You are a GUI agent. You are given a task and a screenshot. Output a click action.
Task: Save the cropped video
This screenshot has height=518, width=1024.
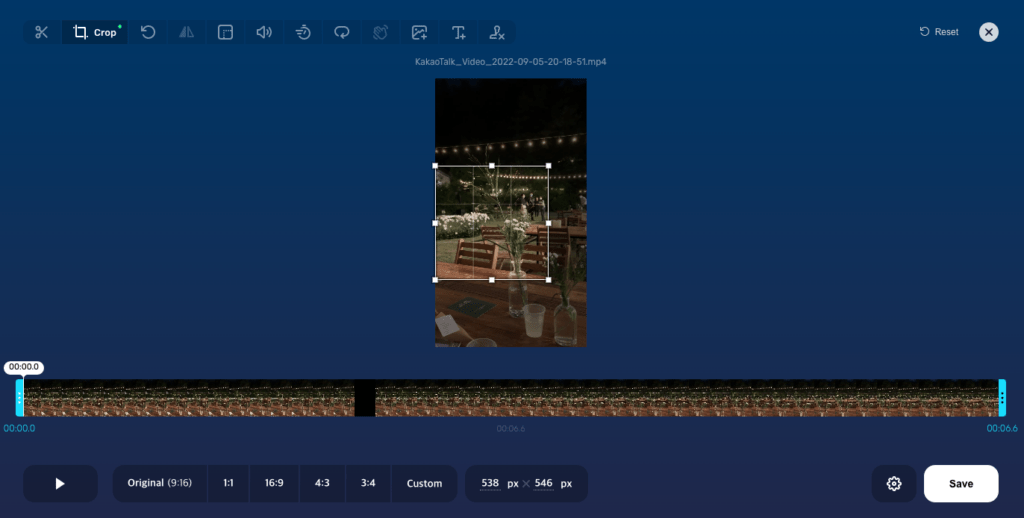961,483
